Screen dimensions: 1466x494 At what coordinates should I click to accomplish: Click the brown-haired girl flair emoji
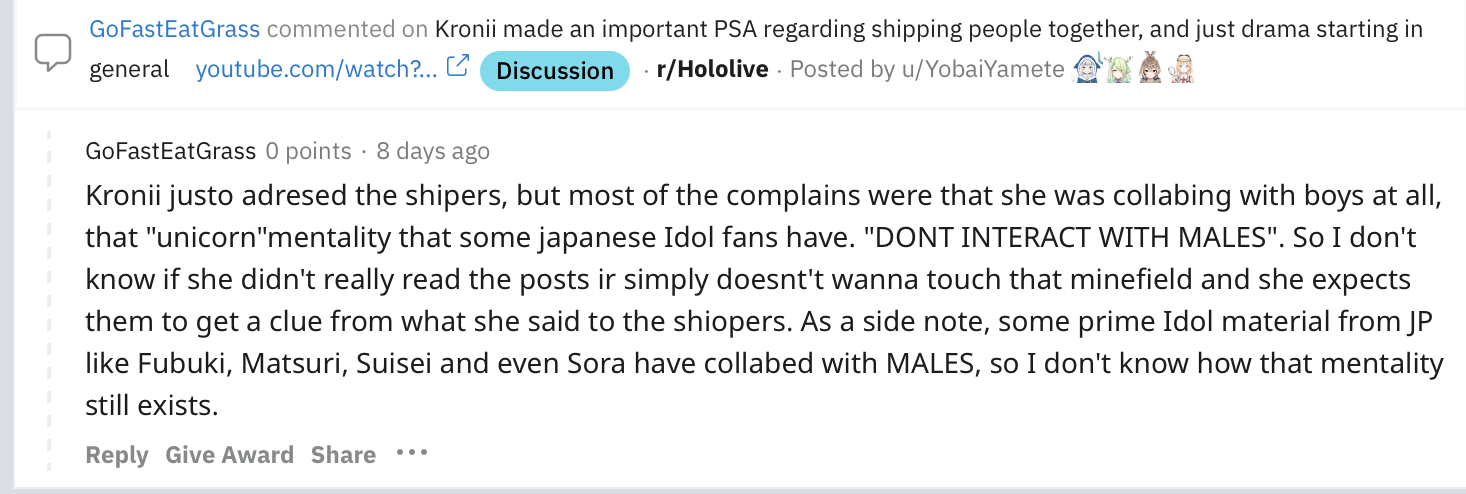[x=1150, y=69]
